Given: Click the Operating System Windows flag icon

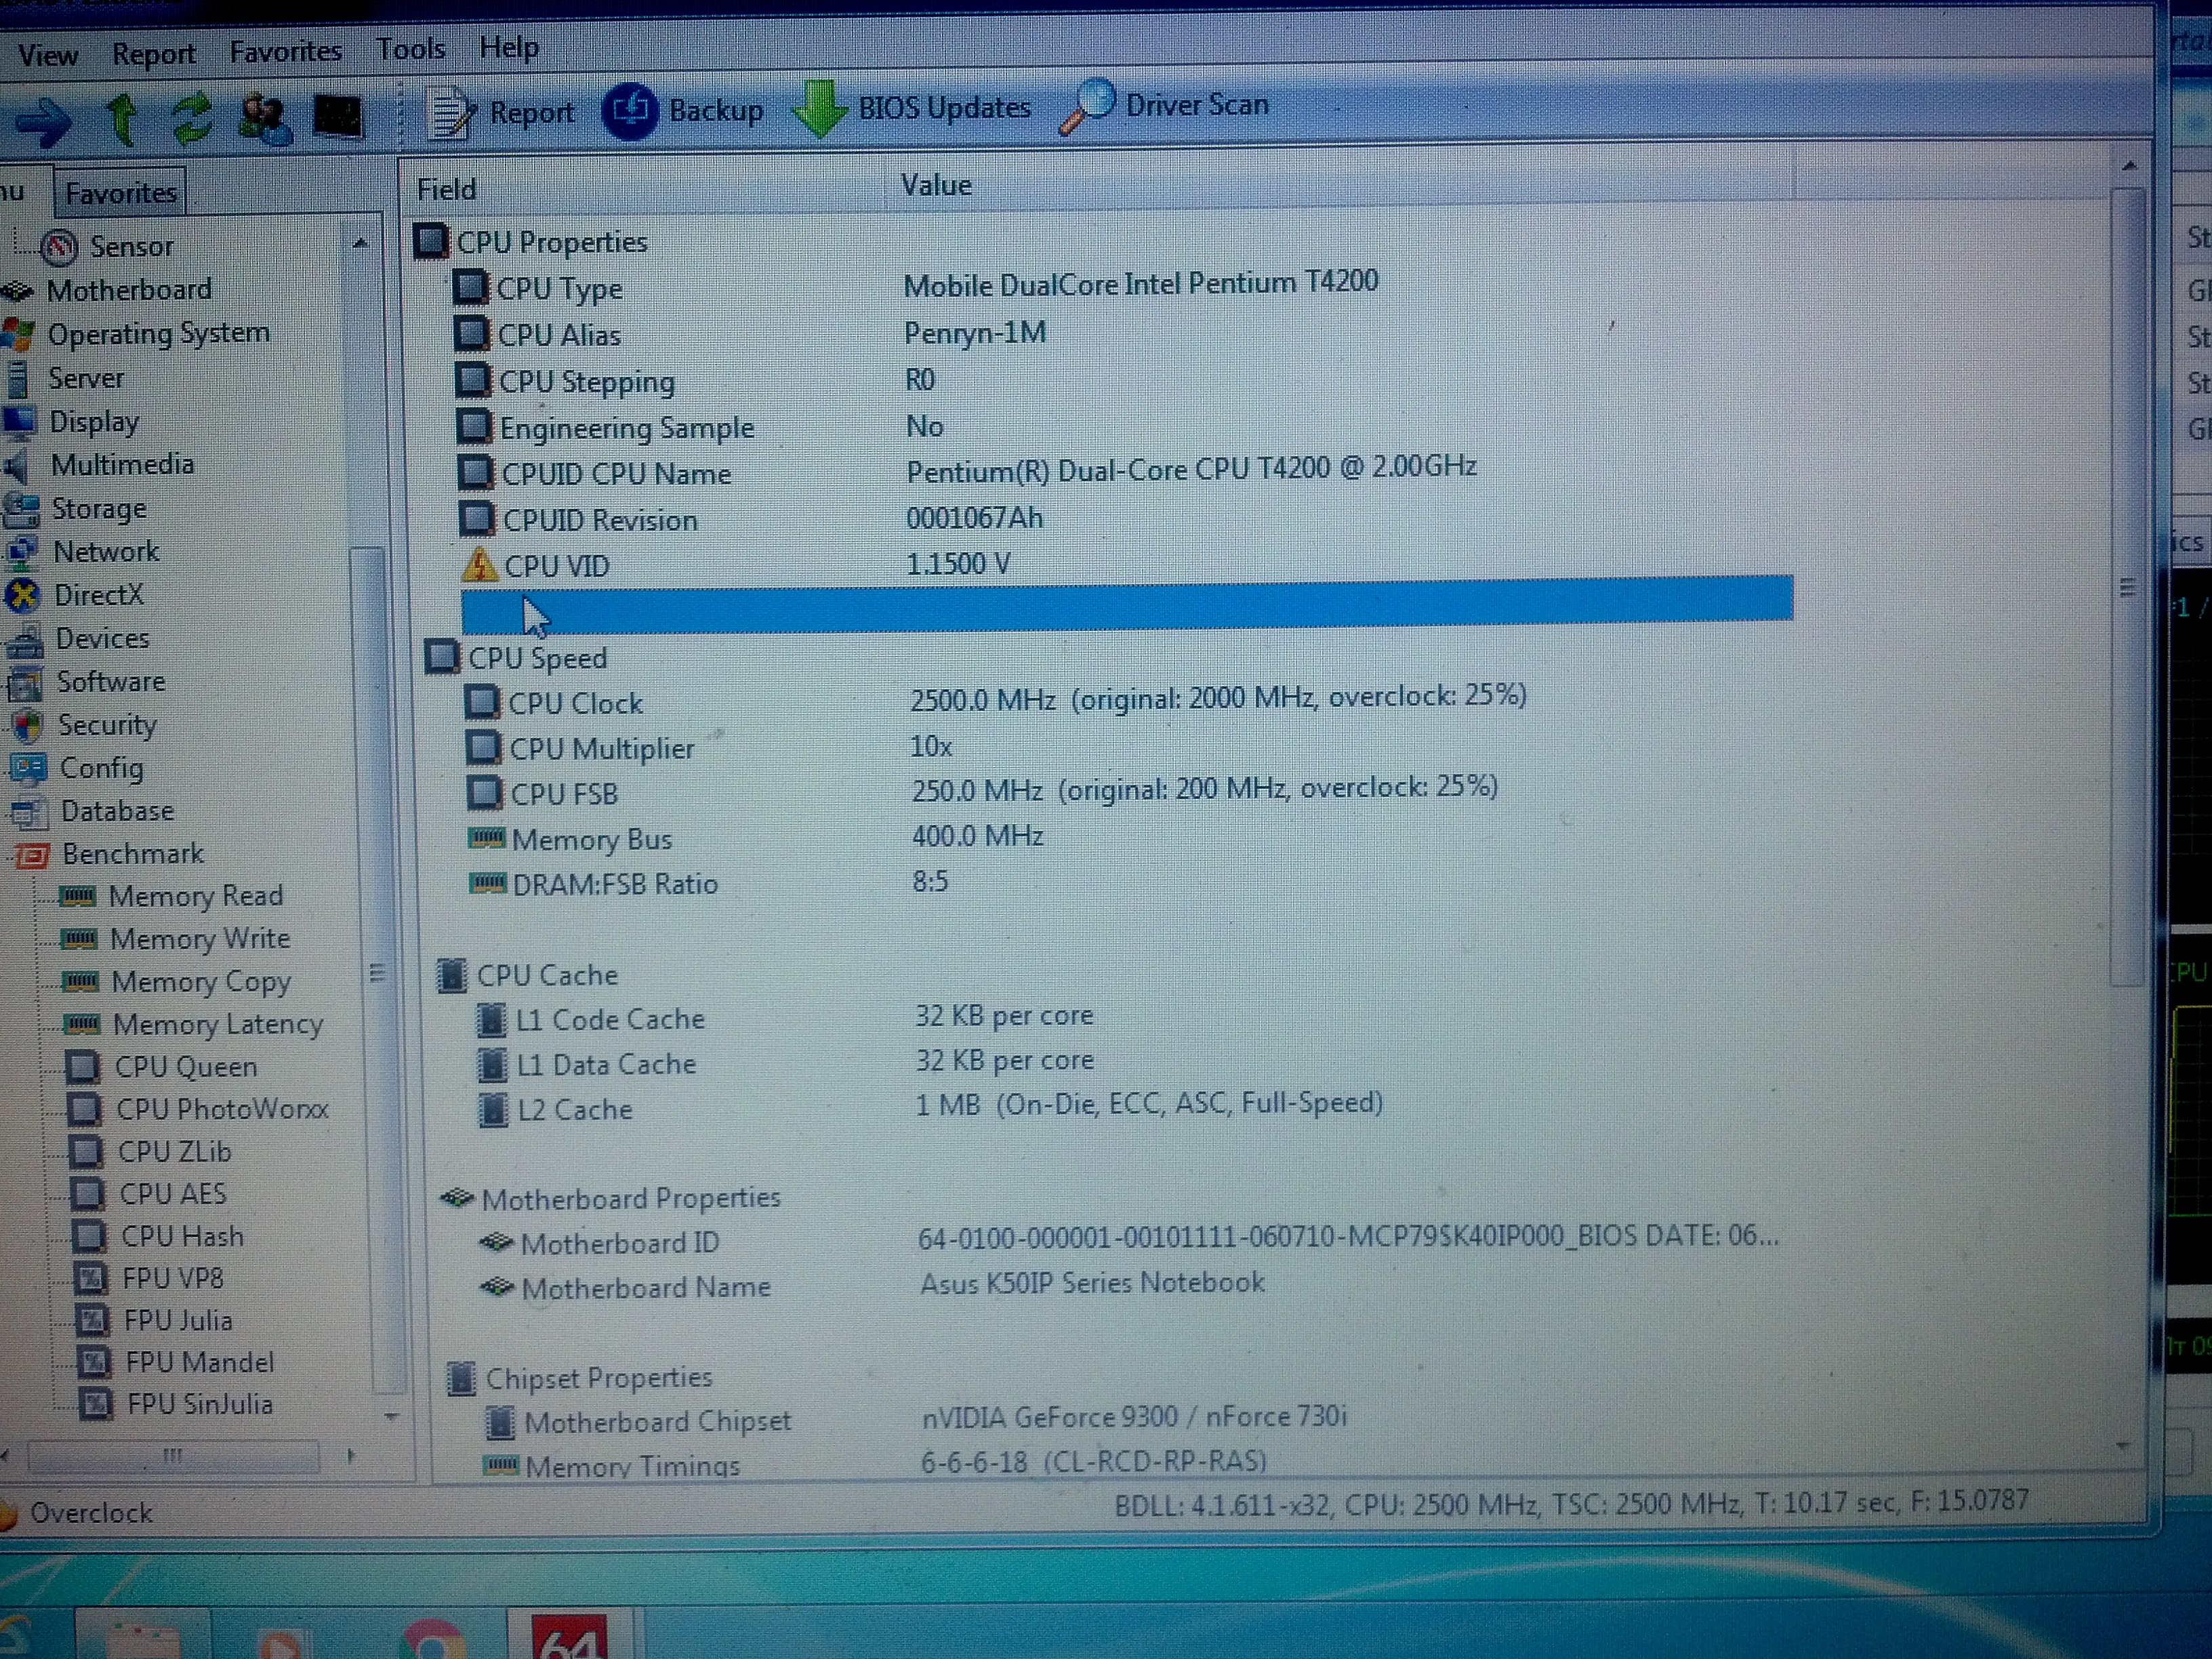Looking at the screenshot, I should 17,334.
